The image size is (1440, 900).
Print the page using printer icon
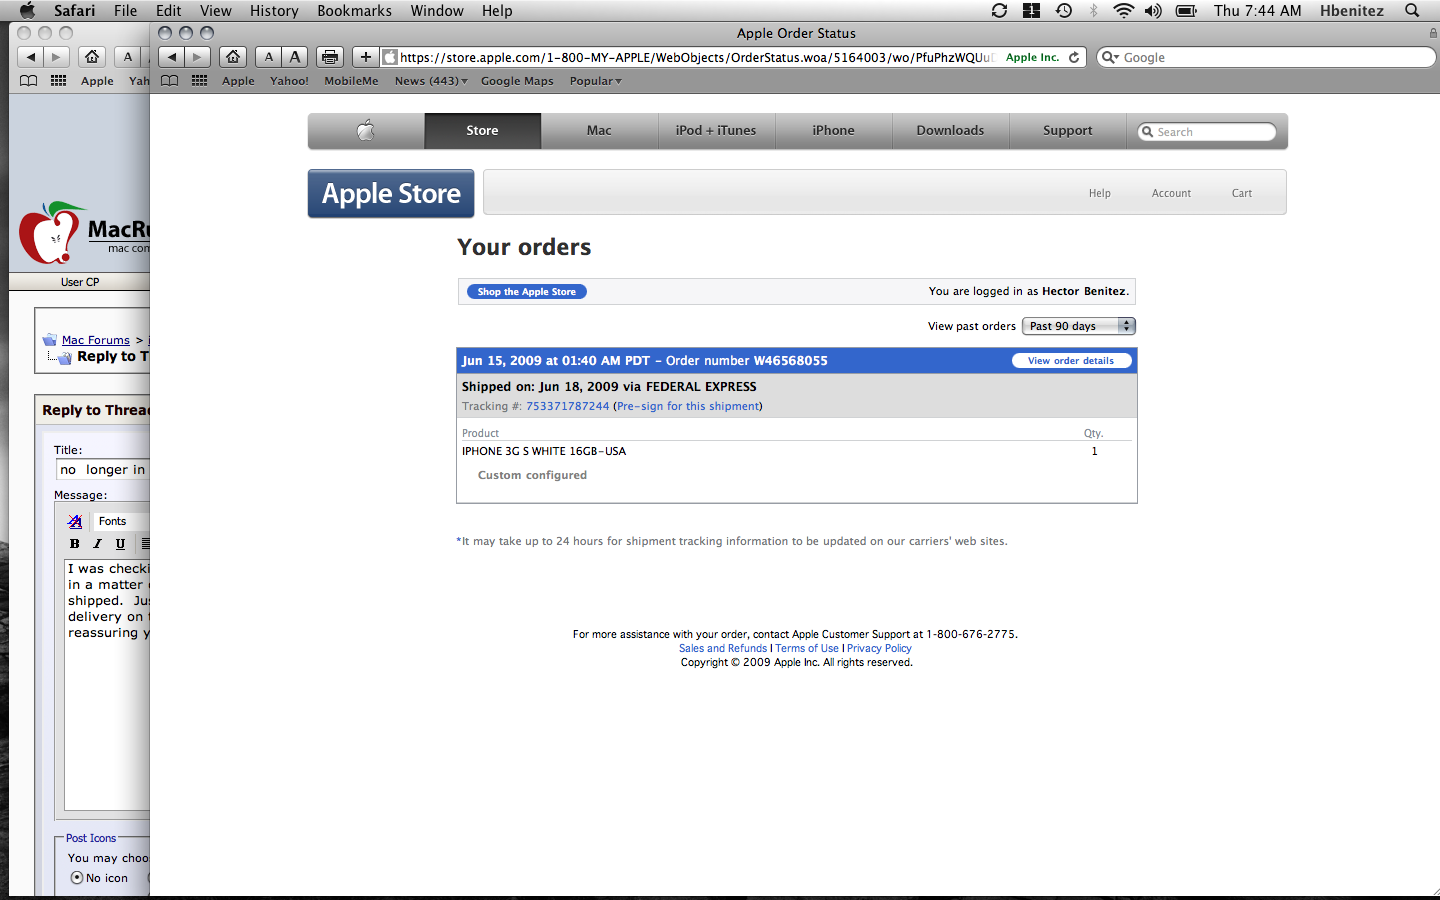(330, 57)
